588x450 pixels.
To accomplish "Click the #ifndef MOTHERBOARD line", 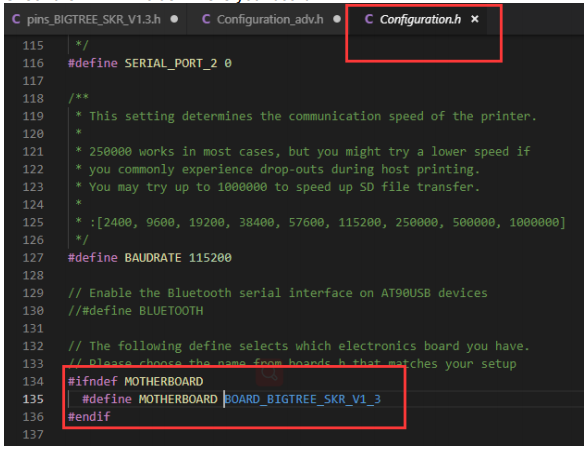I will coord(135,381).
